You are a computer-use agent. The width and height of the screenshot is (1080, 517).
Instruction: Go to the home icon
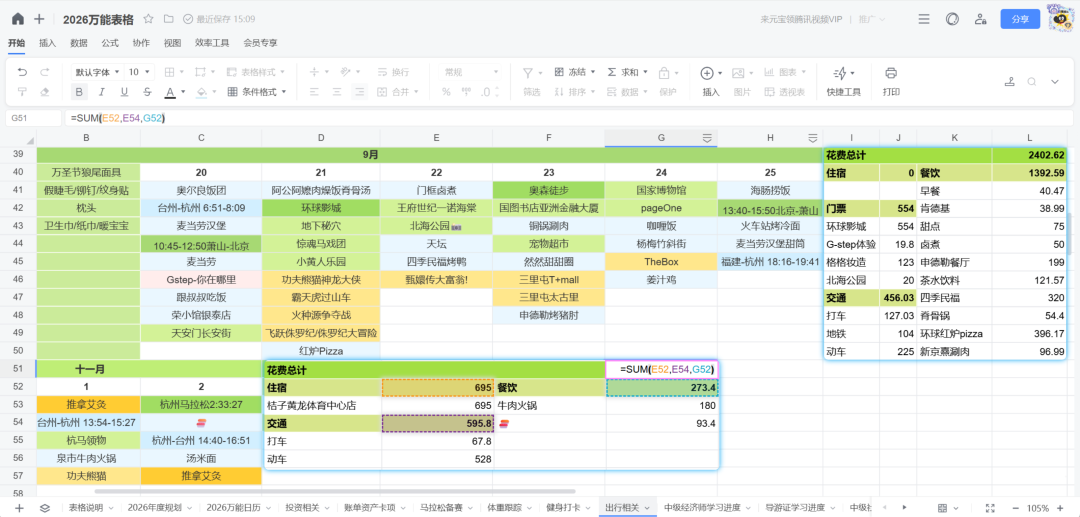(x=17, y=19)
